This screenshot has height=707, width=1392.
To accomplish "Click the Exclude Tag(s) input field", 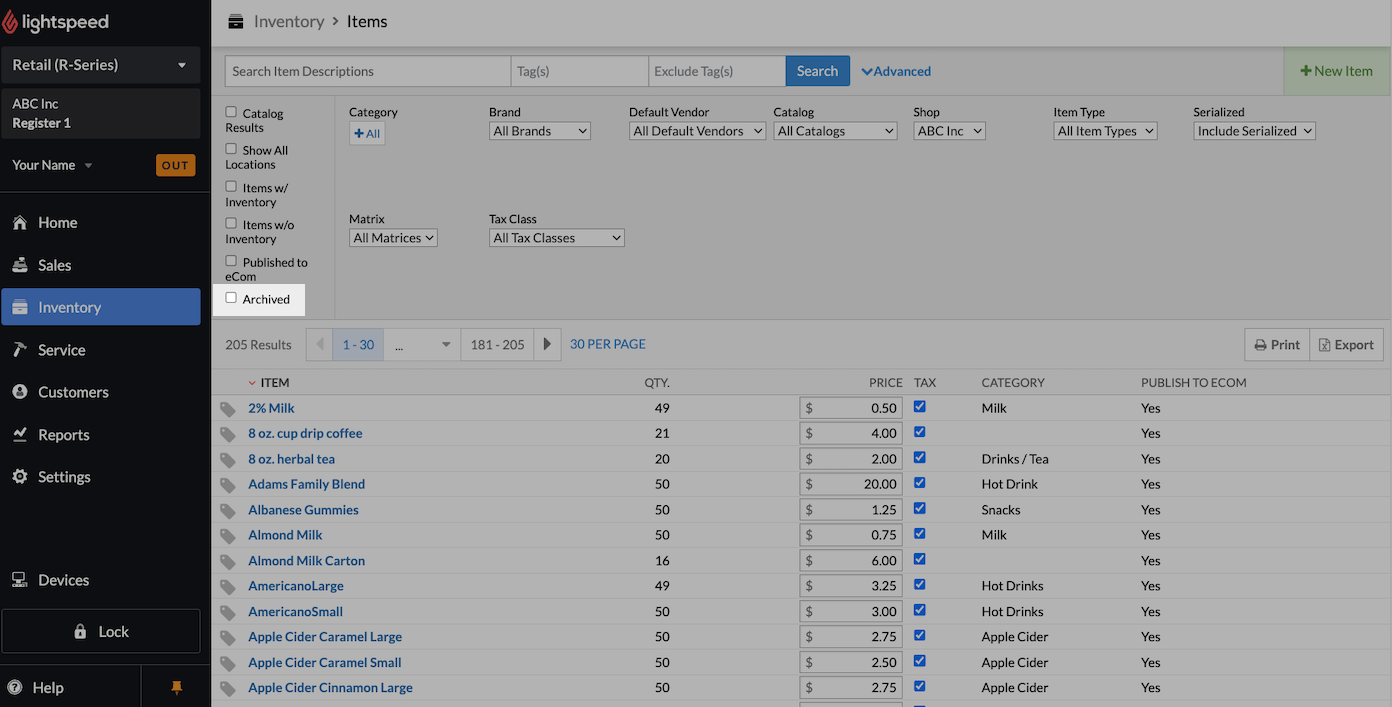I will click(x=717, y=71).
